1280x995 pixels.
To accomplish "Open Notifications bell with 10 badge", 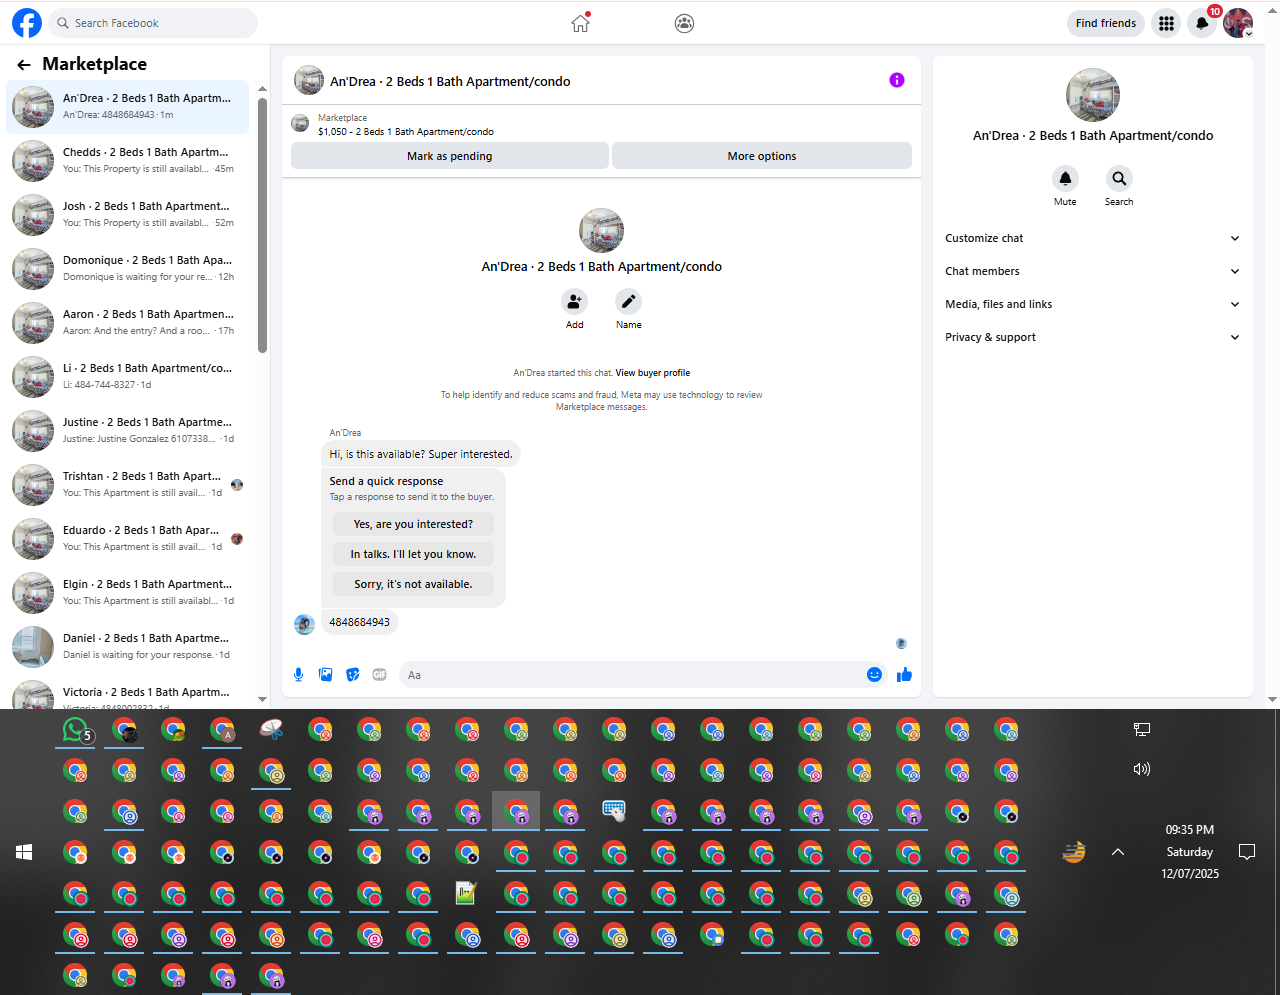I will (x=1202, y=23).
